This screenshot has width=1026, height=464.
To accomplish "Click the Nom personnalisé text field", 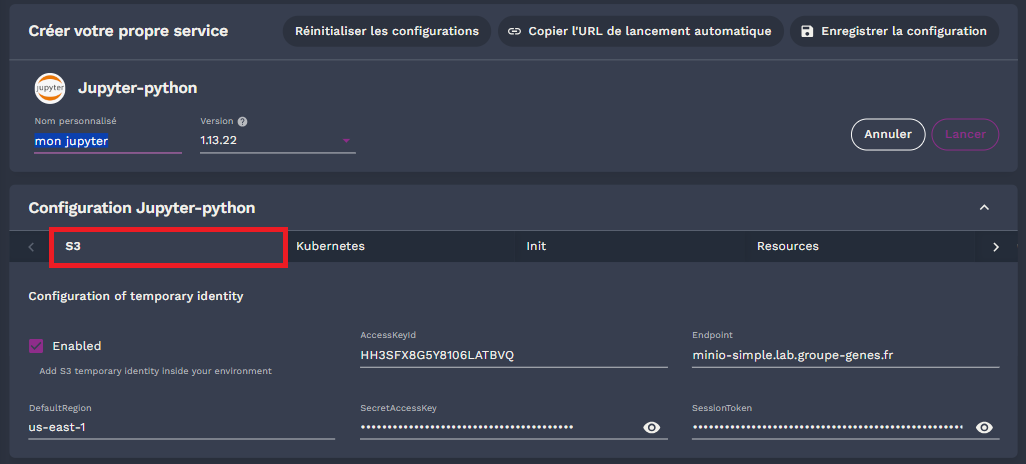I will (x=108, y=141).
